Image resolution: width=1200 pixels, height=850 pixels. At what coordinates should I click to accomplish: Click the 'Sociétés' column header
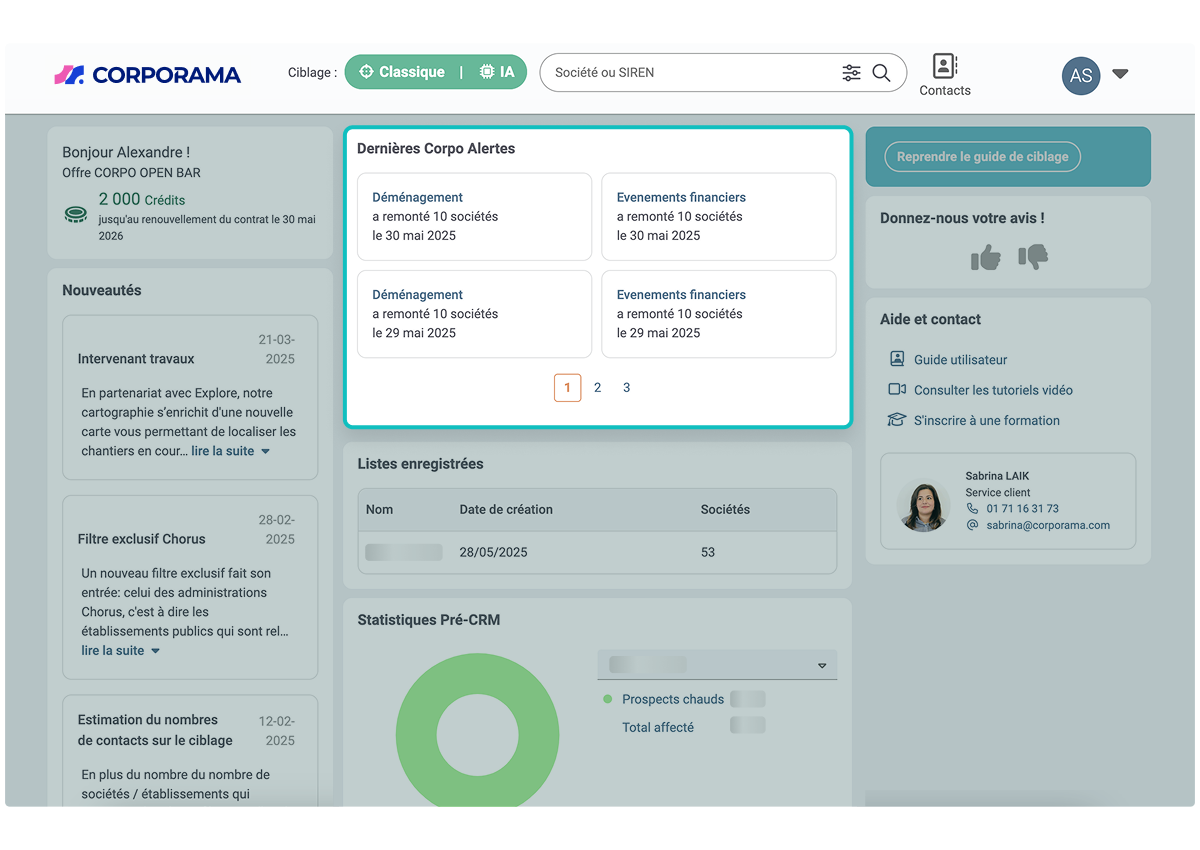[725, 510]
